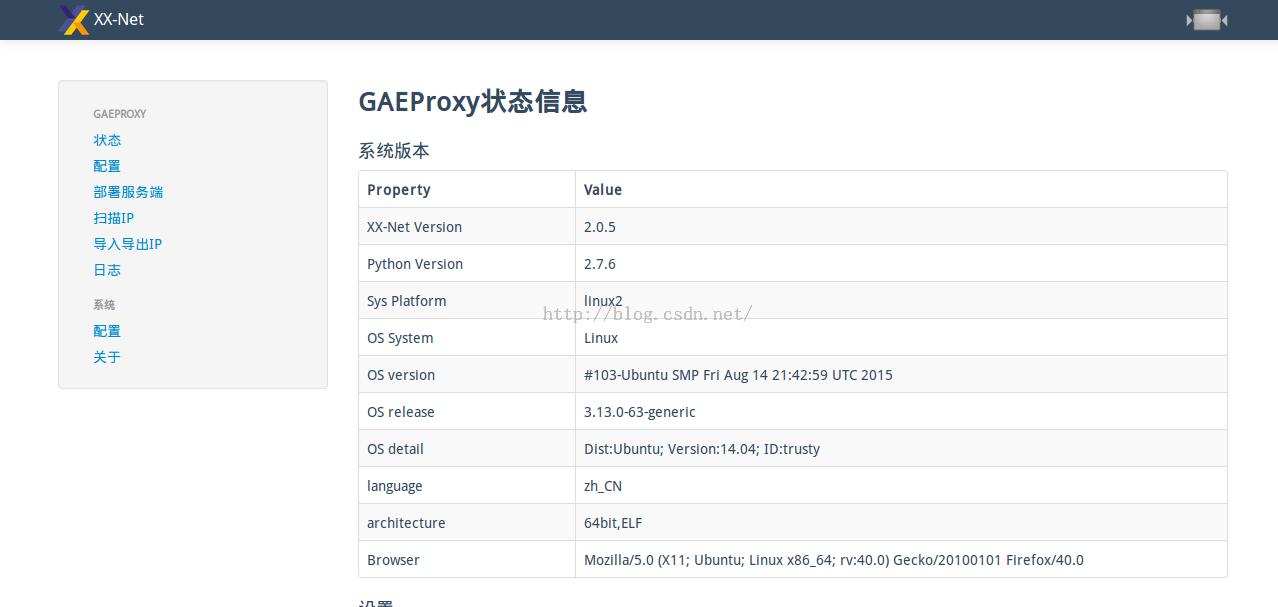The width and height of the screenshot is (1278, 607).
Task: Click the 系统版本 section heading
Action: [x=394, y=151]
